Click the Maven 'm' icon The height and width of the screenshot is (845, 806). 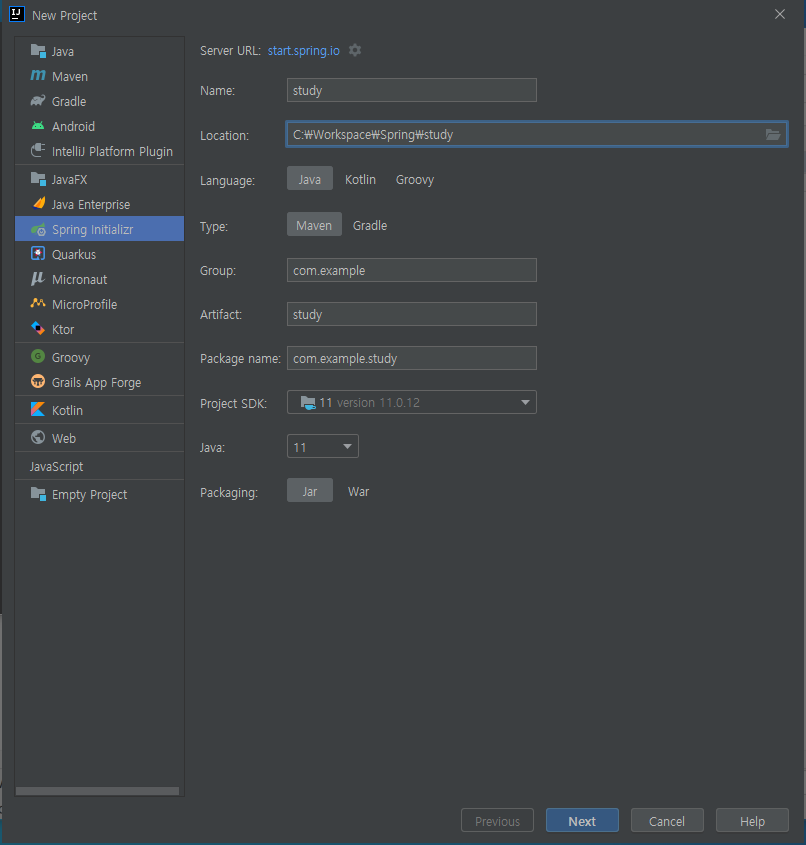click(38, 76)
